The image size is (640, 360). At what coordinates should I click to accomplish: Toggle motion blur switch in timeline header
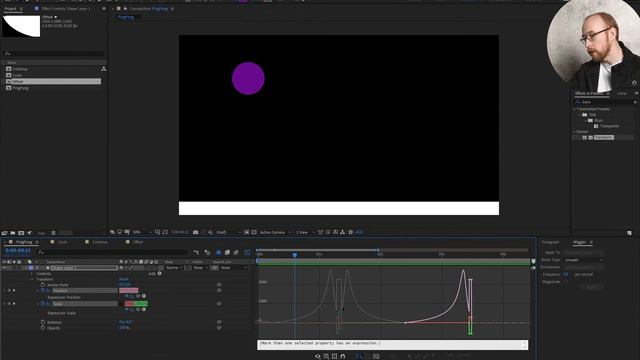point(236,252)
